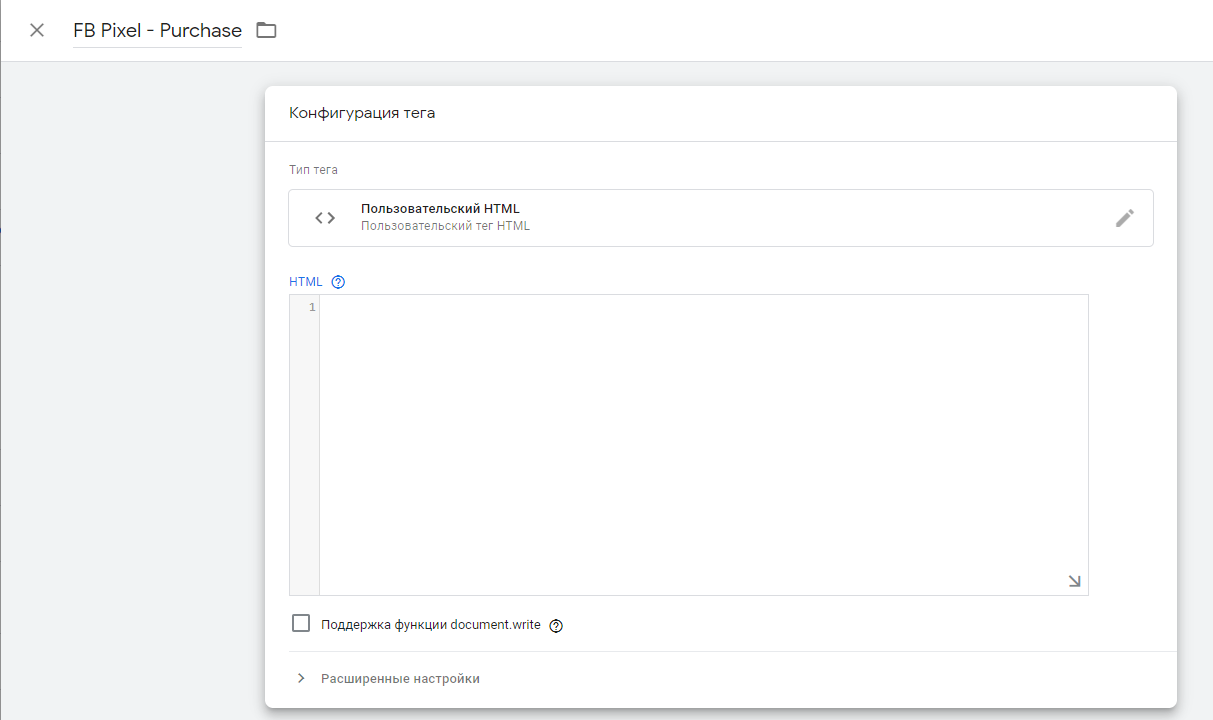Click line number 1 in editor gutter
The image size is (1213, 720).
pyautogui.click(x=311, y=307)
